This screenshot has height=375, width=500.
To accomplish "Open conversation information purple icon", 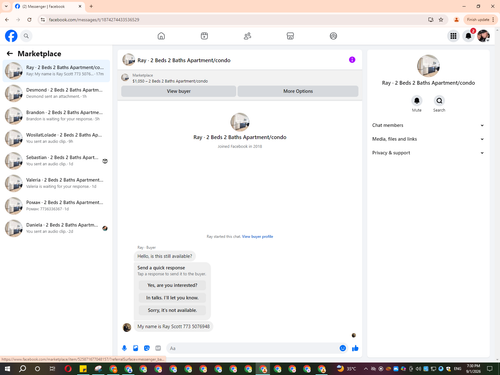I will click(352, 60).
